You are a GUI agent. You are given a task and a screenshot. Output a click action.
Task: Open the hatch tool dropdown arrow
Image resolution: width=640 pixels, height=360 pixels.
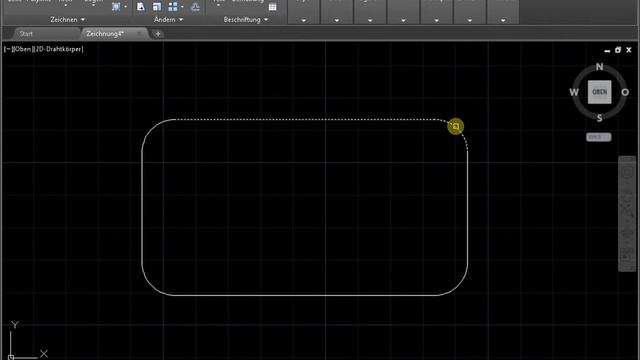pos(125,7)
